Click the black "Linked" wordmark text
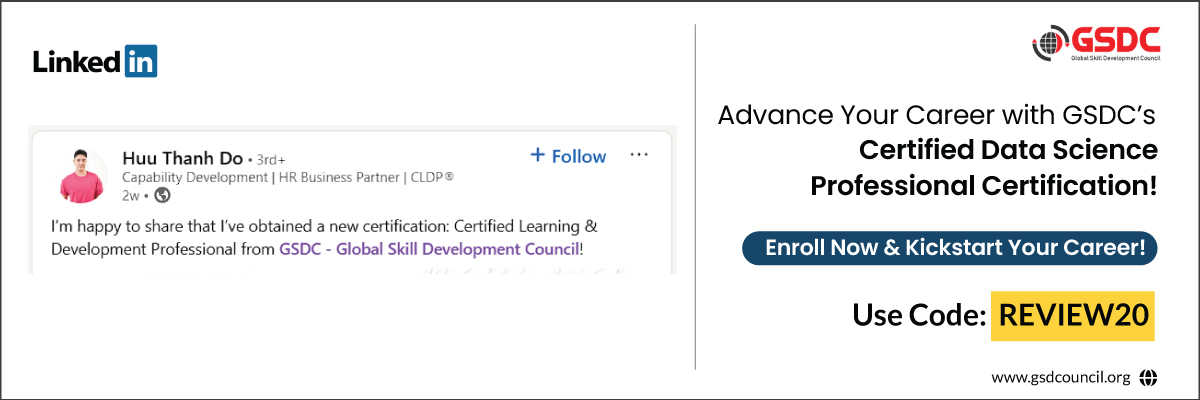 pos(78,62)
